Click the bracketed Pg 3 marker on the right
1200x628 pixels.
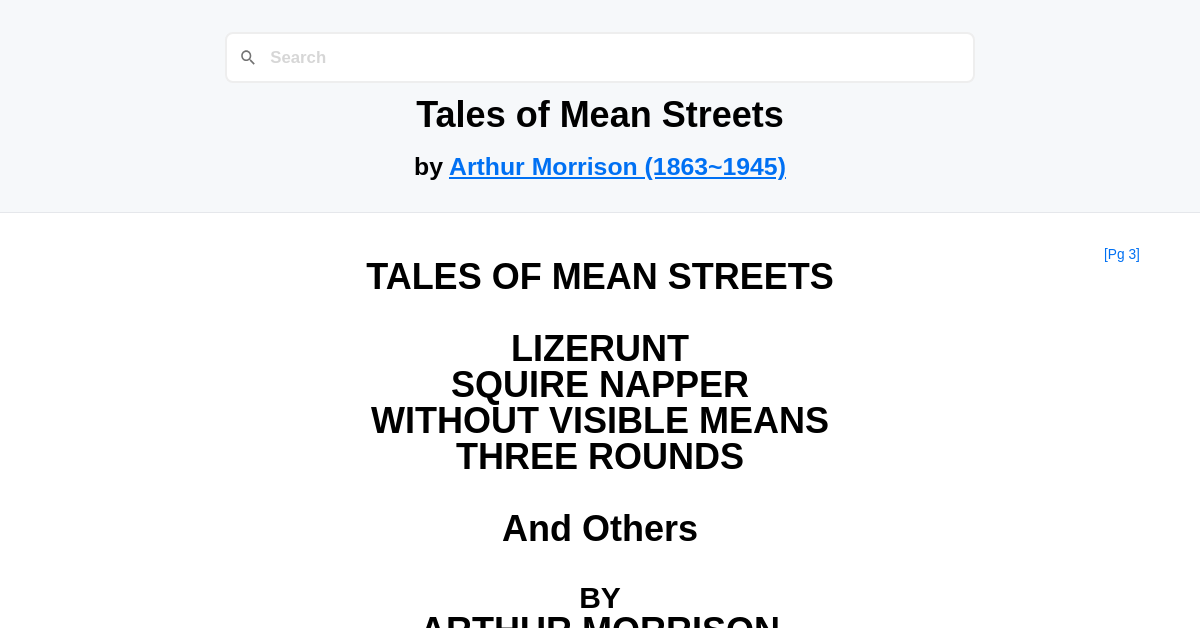(x=1121, y=254)
